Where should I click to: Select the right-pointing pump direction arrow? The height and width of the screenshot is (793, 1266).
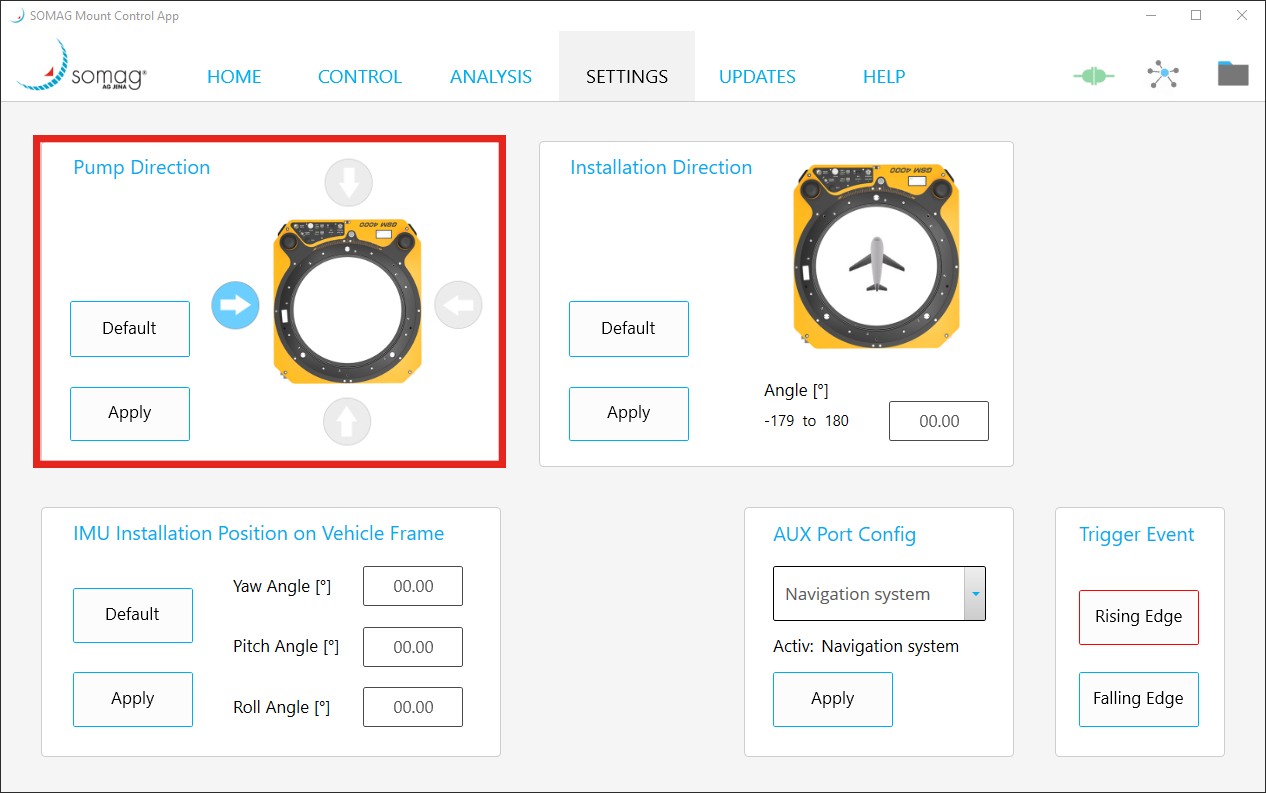pos(235,305)
